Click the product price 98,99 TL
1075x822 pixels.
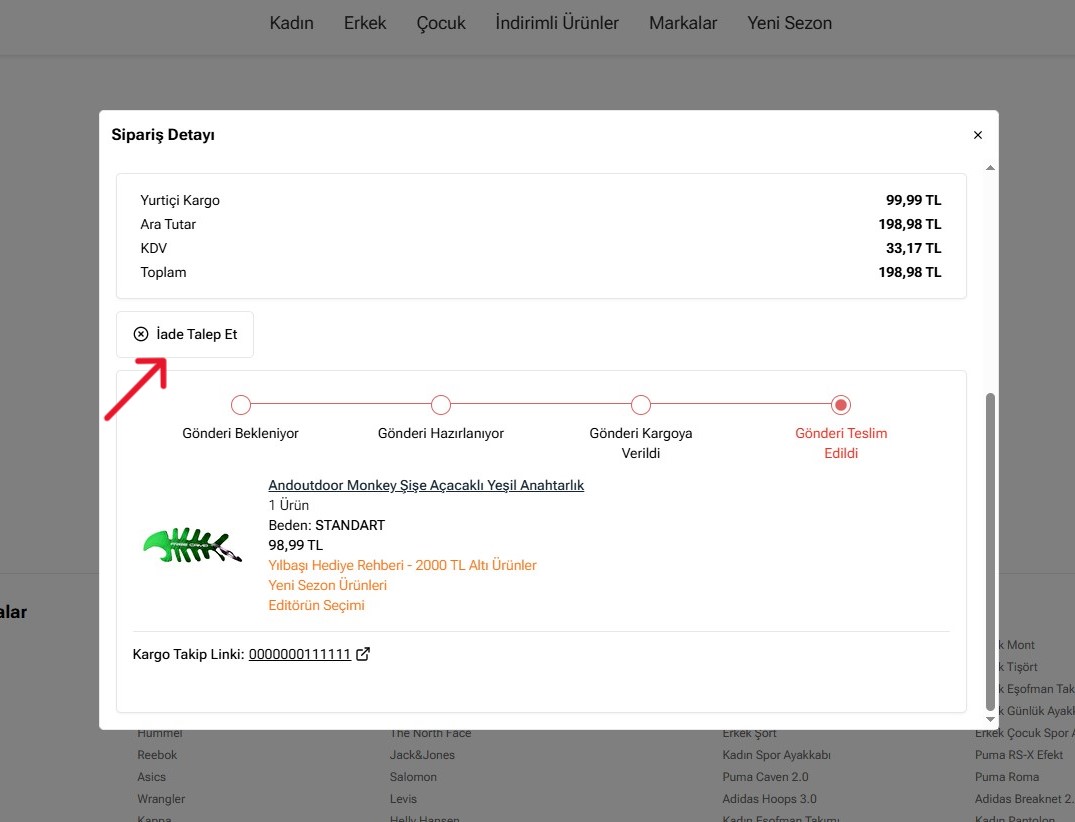[295, 545]
